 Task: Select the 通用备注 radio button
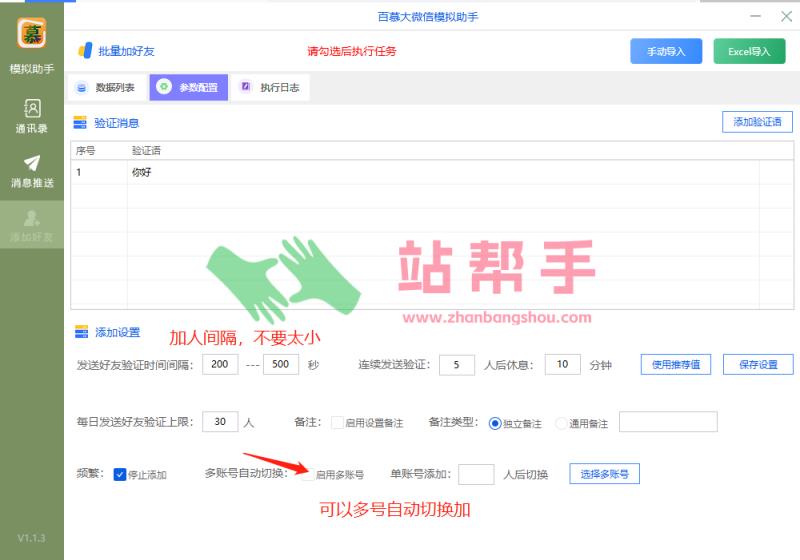pos(561,423)
